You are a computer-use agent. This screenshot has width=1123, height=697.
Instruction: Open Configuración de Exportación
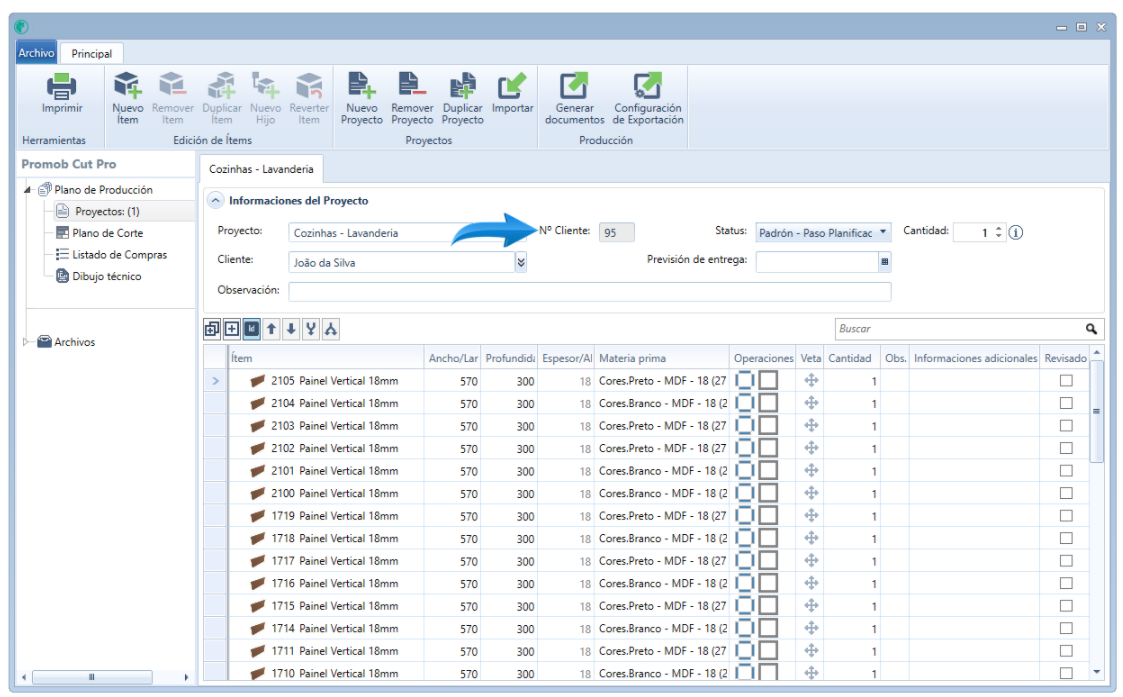coord(647,85)
